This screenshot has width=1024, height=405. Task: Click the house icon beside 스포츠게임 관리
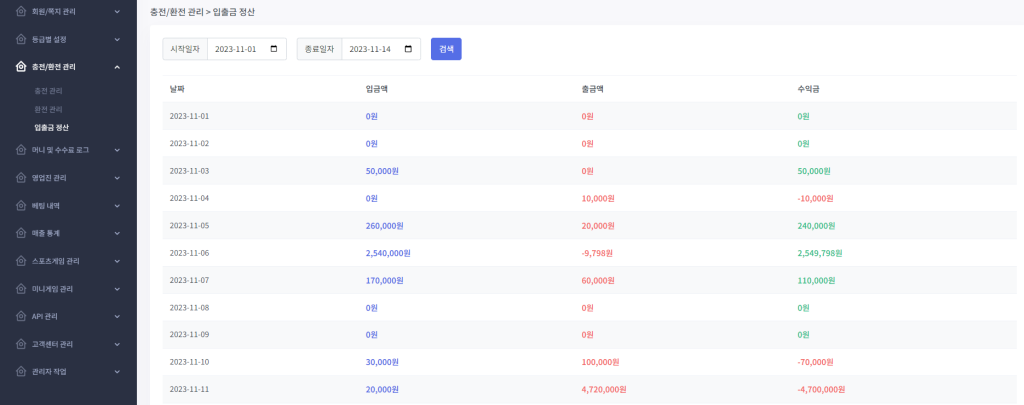21,261
